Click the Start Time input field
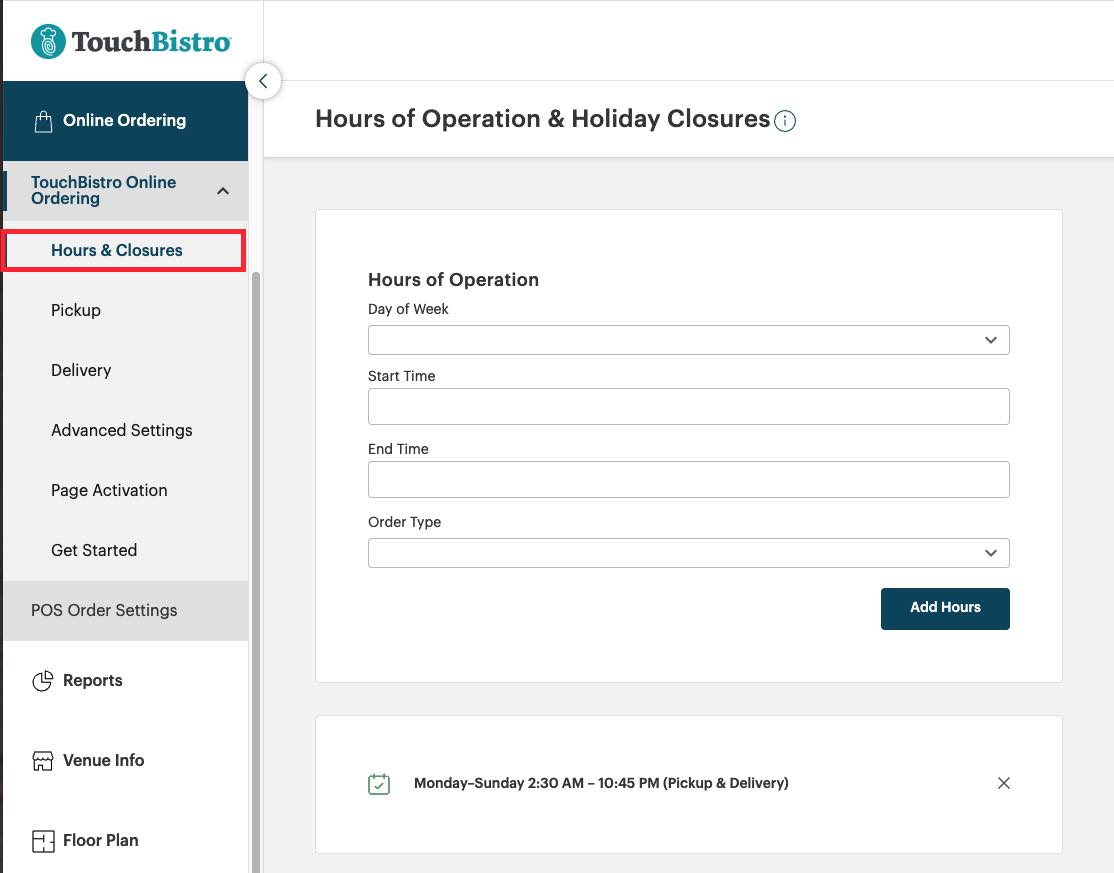The image size is (1114, 873). 688,406
